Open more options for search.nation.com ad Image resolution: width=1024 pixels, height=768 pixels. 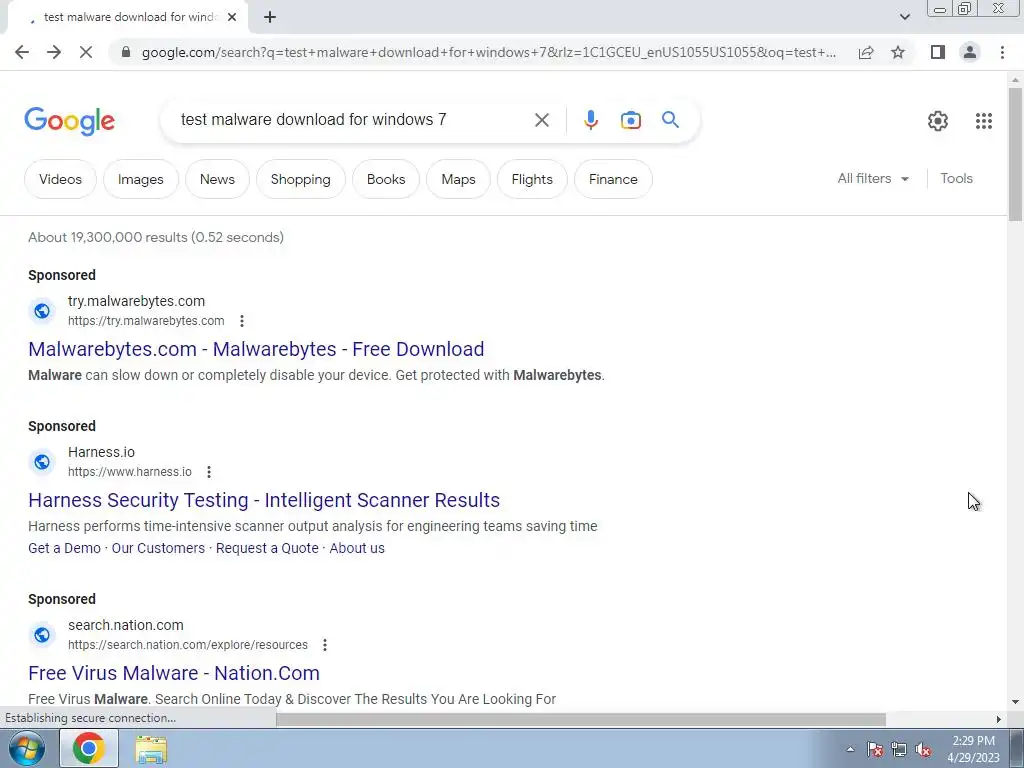325,645
